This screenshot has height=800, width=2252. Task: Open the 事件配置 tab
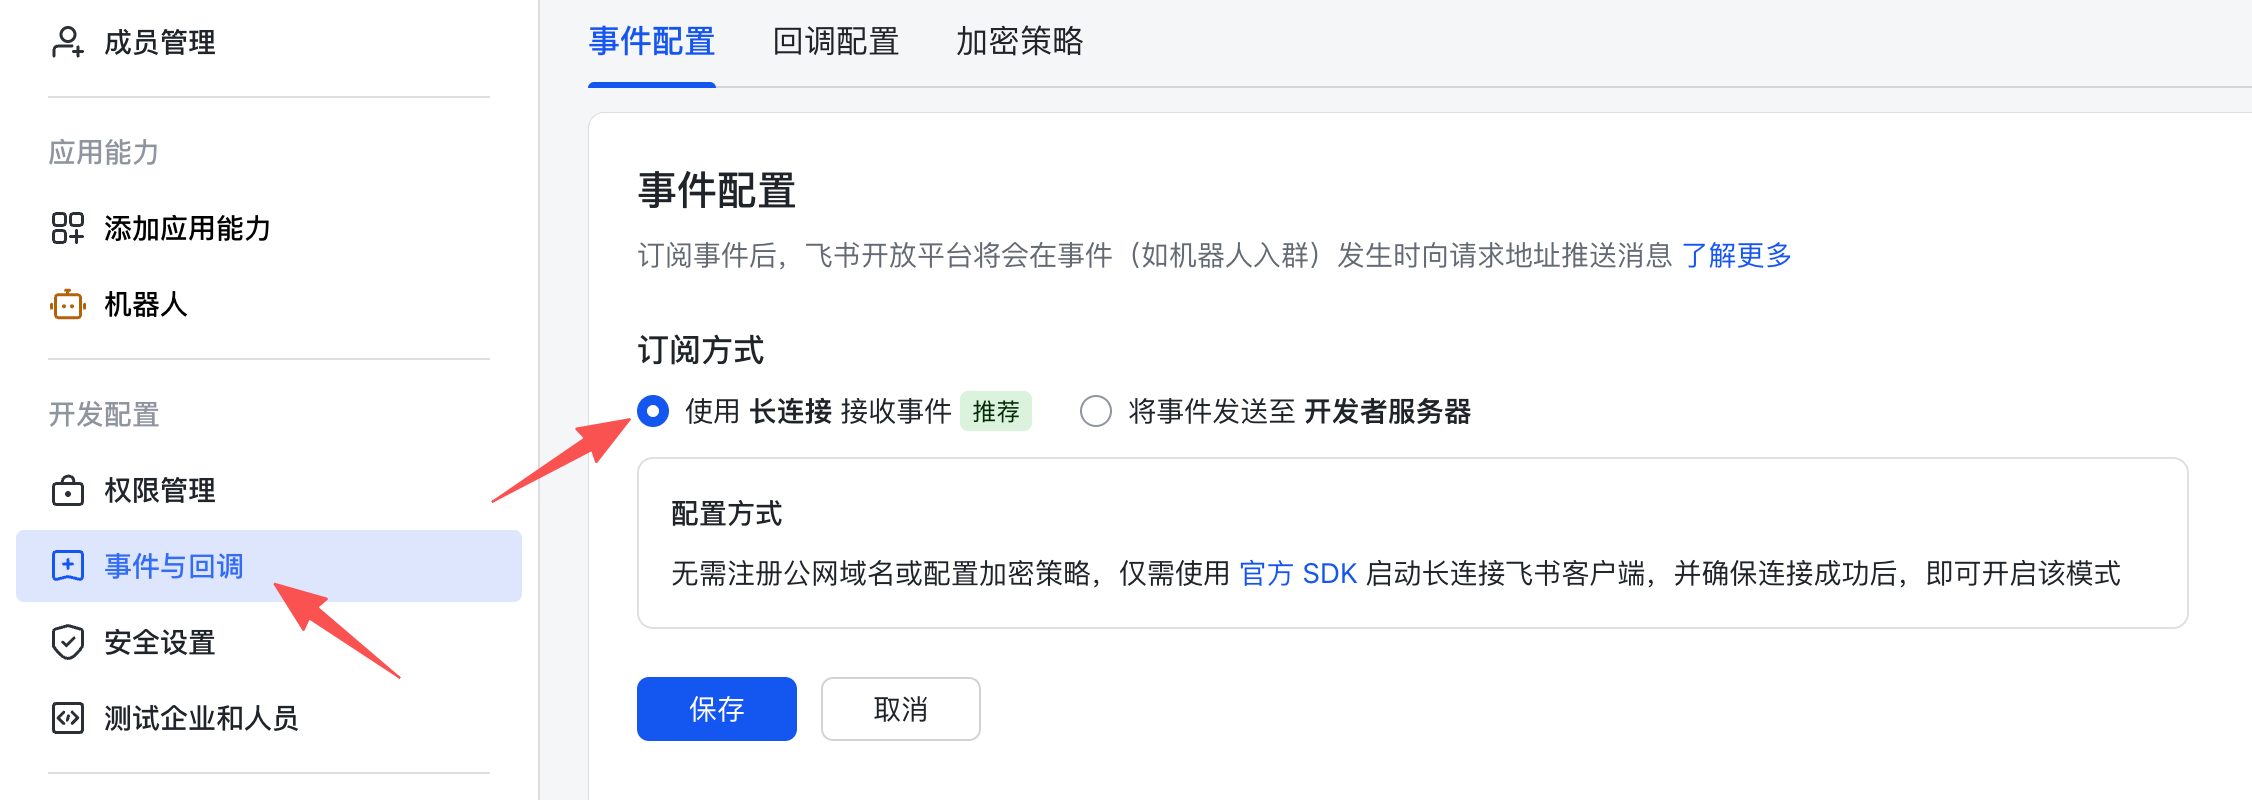[x=651, y=42]
